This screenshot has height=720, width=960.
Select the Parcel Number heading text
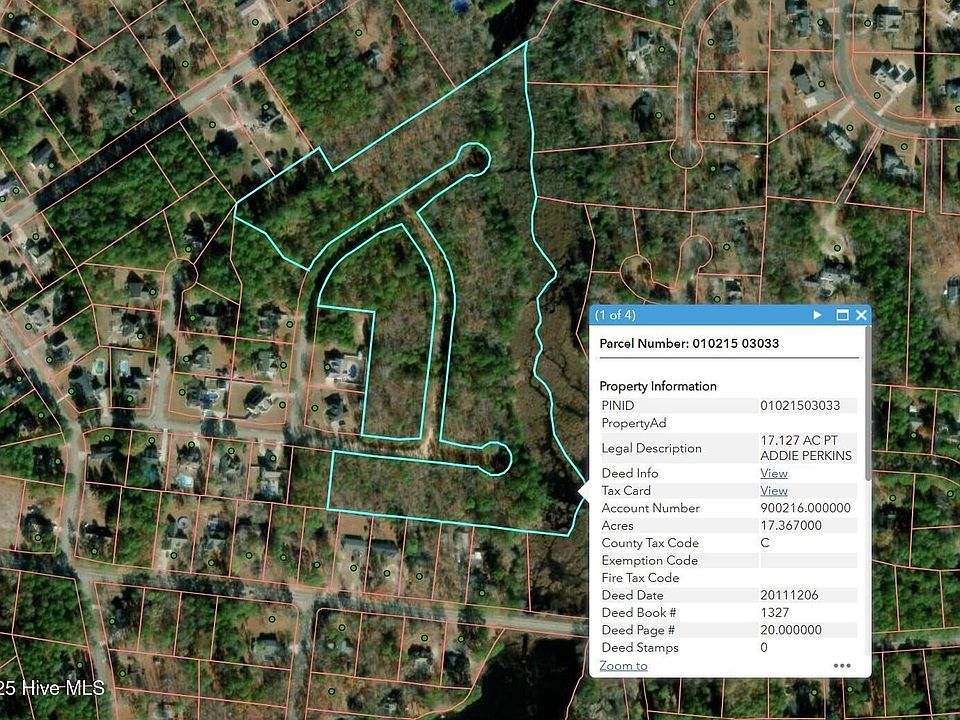coord(689,344)
